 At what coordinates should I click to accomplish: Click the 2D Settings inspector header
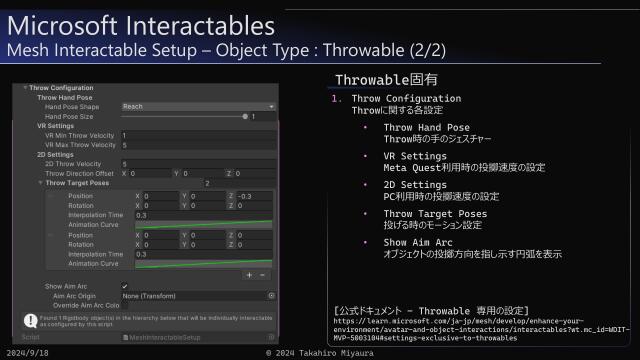55,155
